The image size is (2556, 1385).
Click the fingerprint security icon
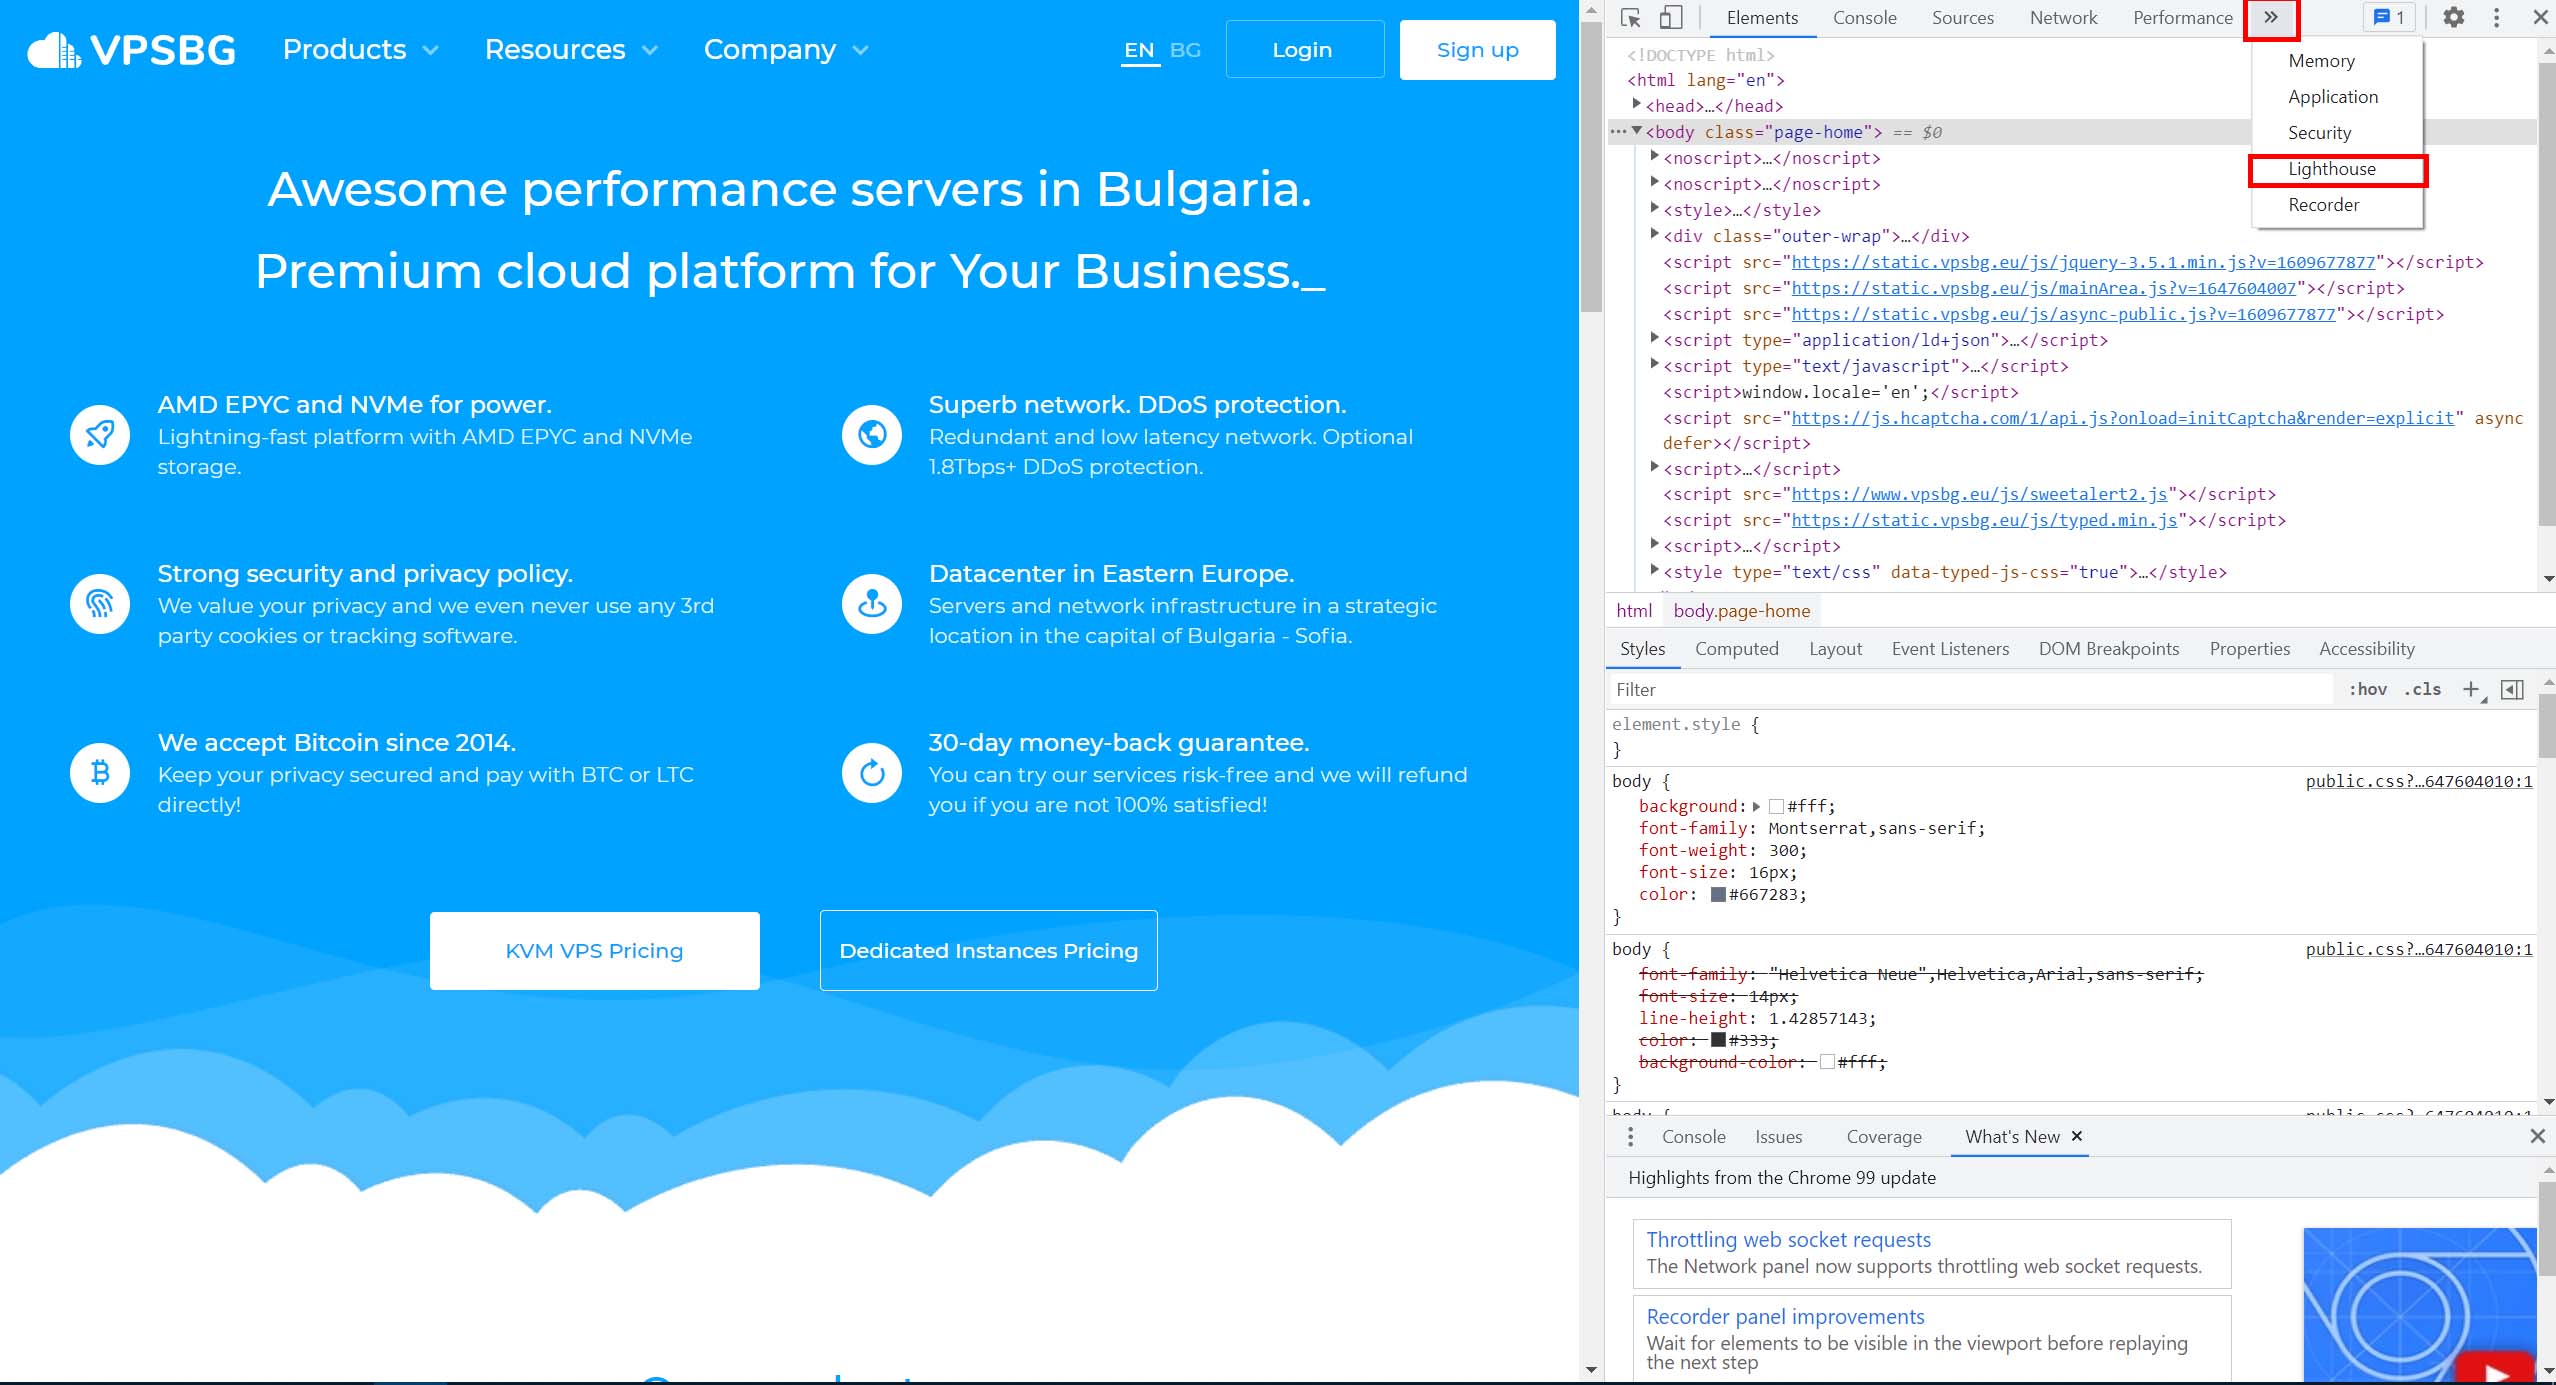click(x=100, y=603)
